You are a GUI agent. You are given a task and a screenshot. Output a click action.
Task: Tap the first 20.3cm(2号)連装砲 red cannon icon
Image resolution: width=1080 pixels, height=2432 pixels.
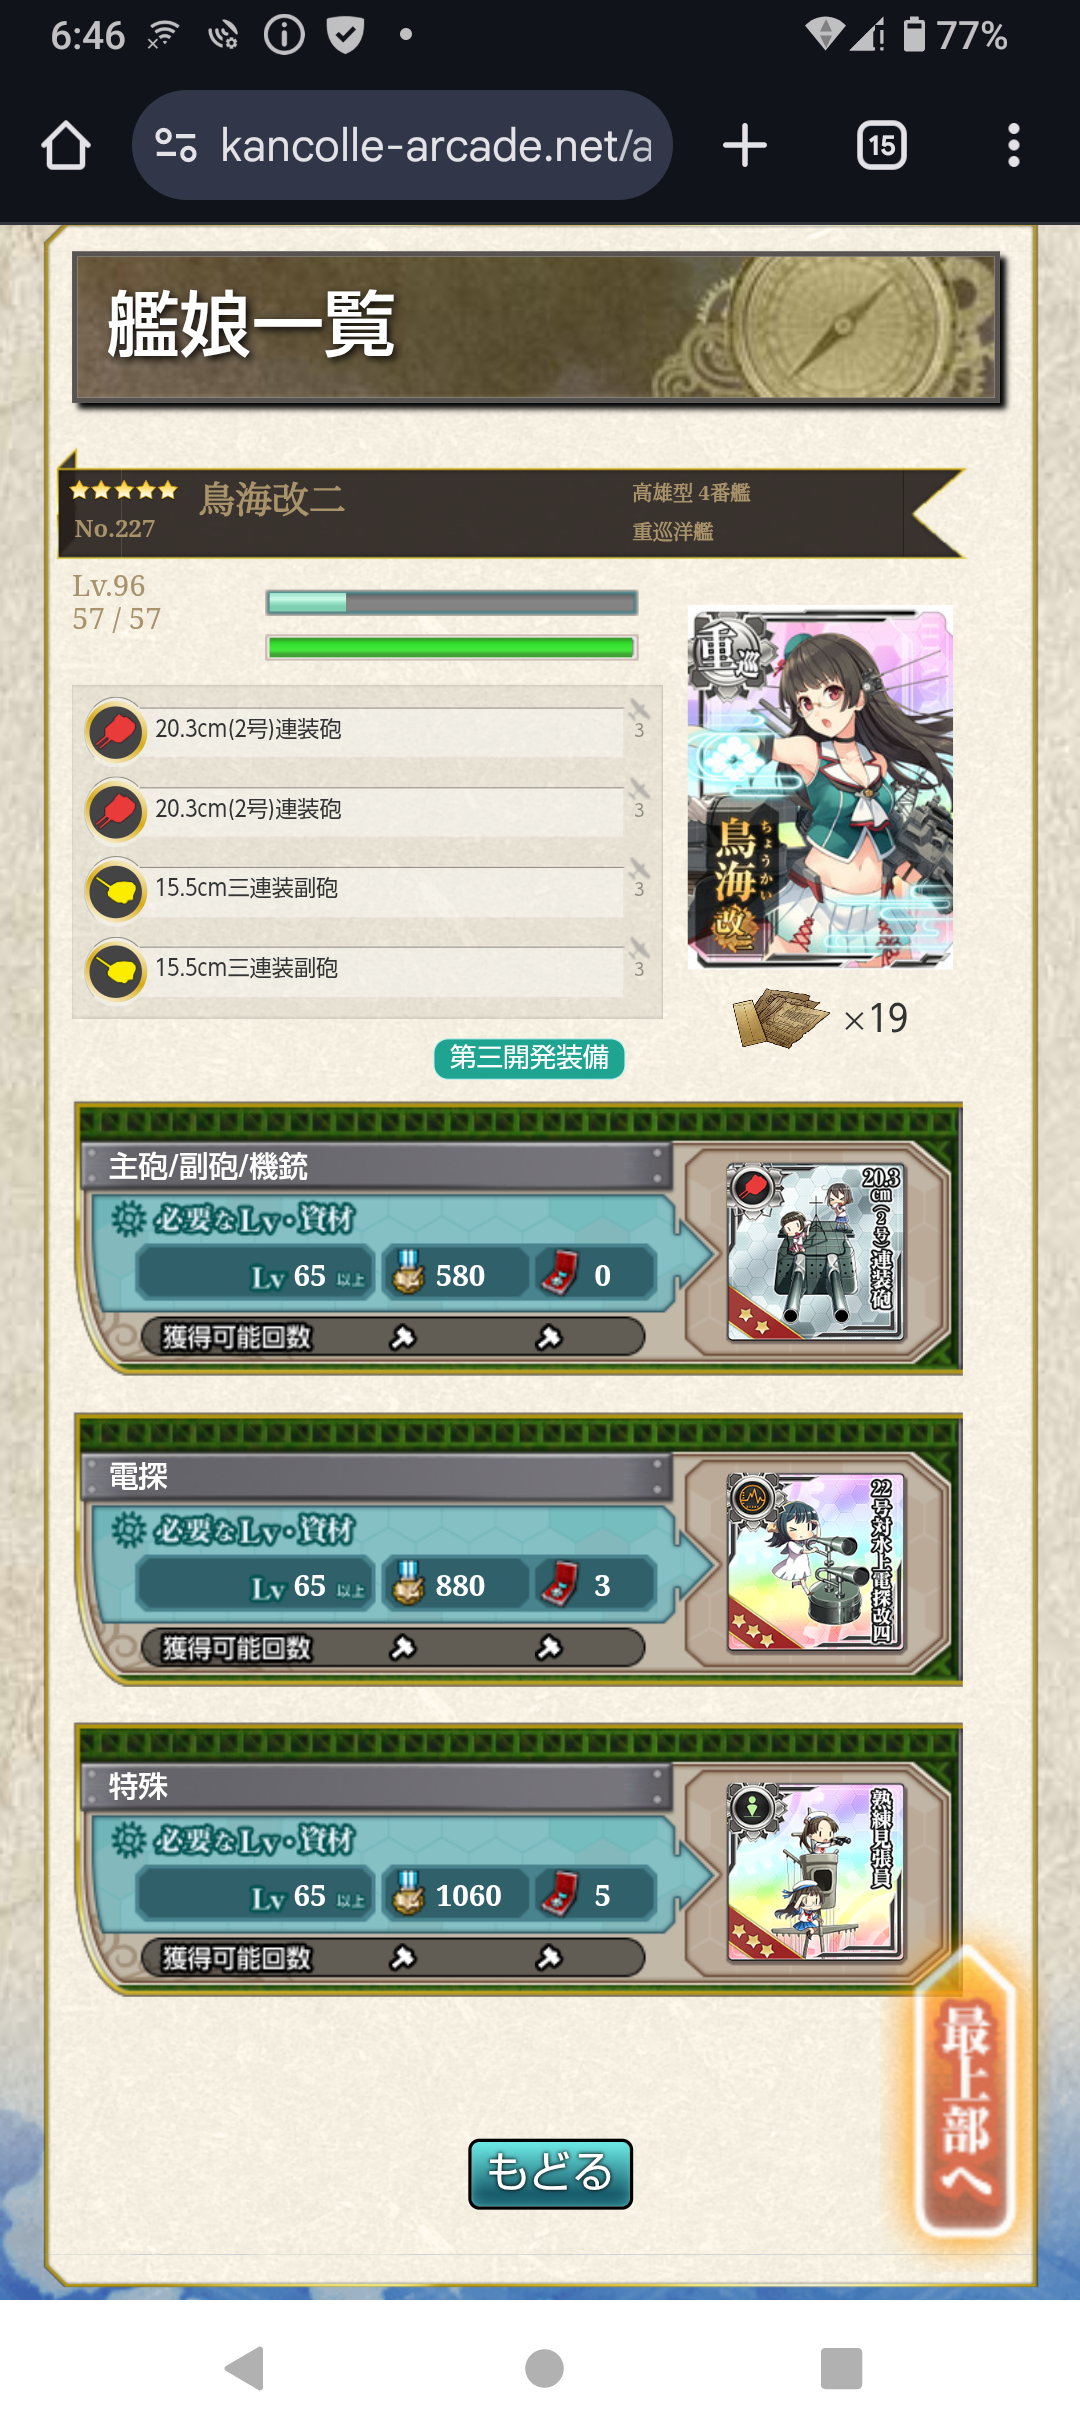[116, 731]
